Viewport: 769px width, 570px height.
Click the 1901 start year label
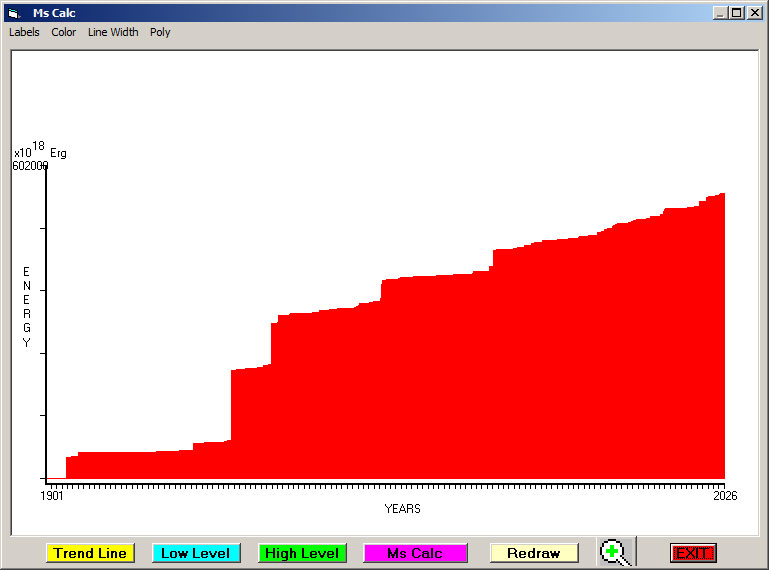(52, 496)
